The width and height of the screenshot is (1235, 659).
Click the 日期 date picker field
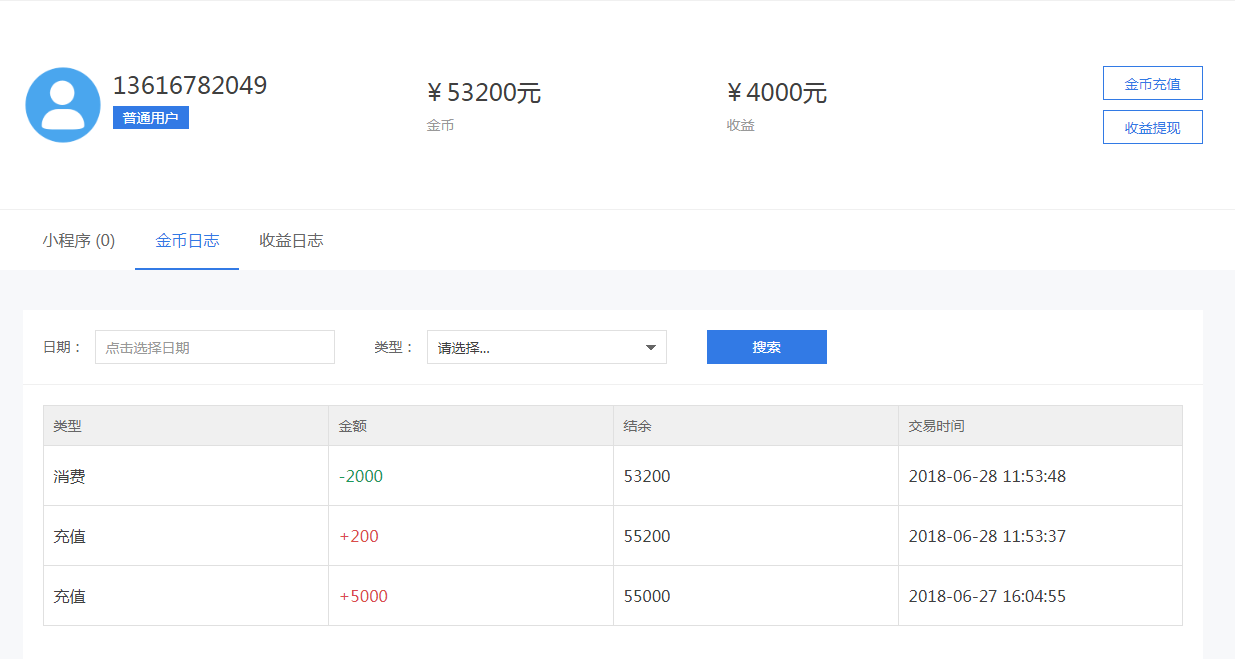(215, 347)
